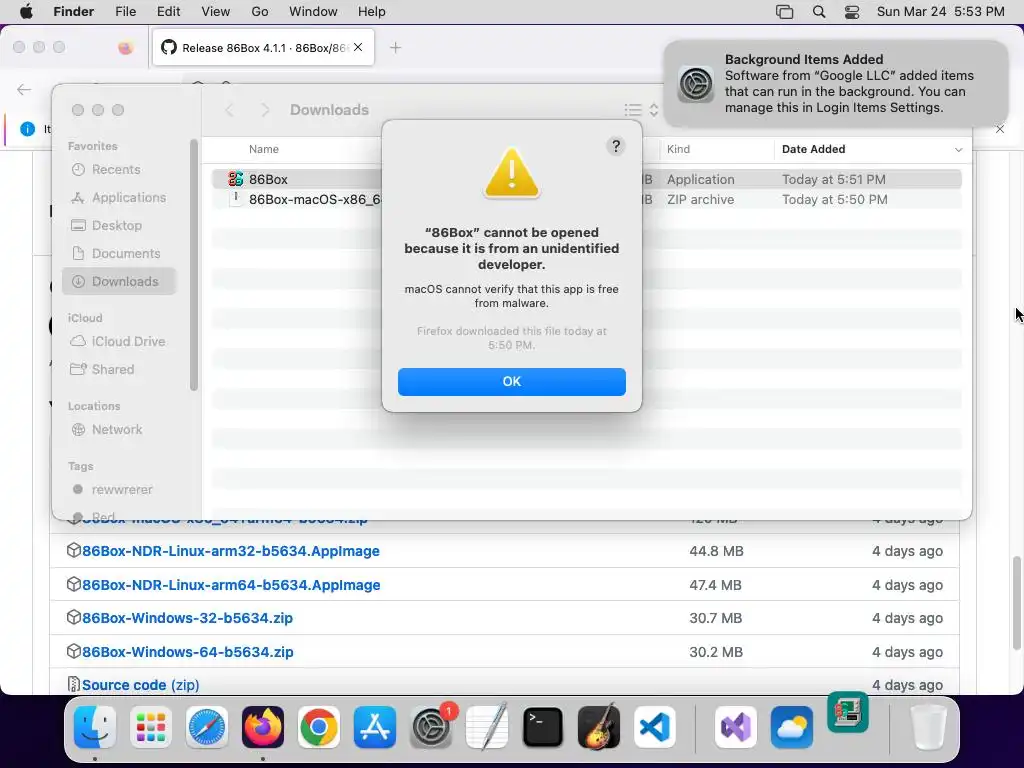Open the View menu

(216, 12)
